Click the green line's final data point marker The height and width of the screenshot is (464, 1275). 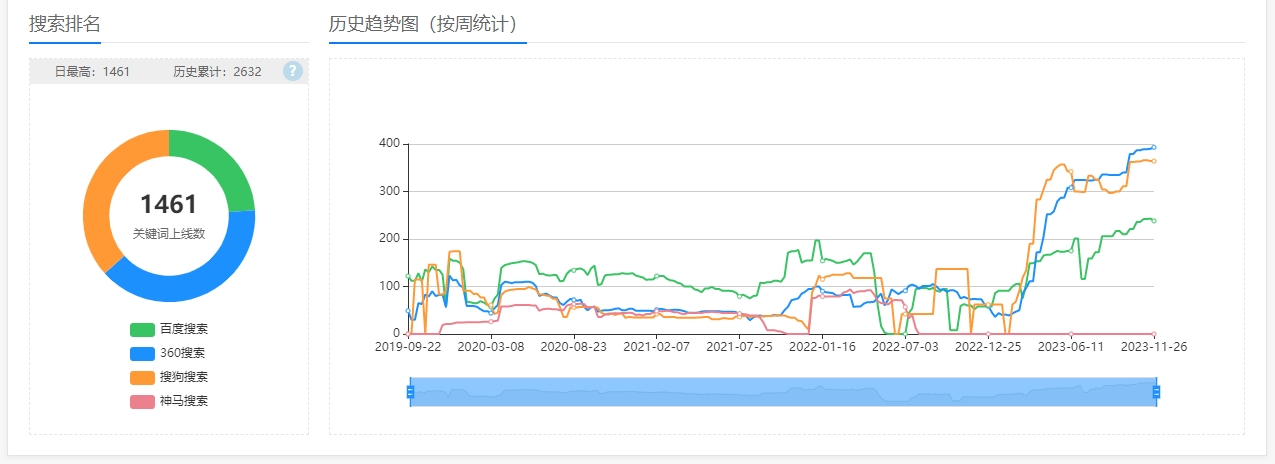pos(1154,221)
